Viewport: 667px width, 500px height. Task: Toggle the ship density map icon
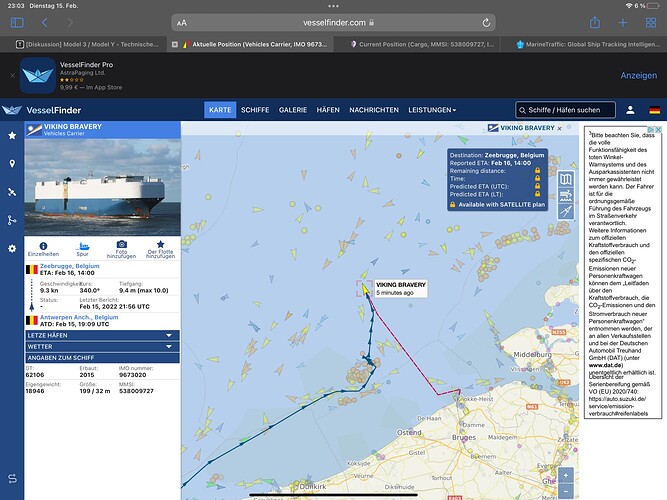click(566, 195)
